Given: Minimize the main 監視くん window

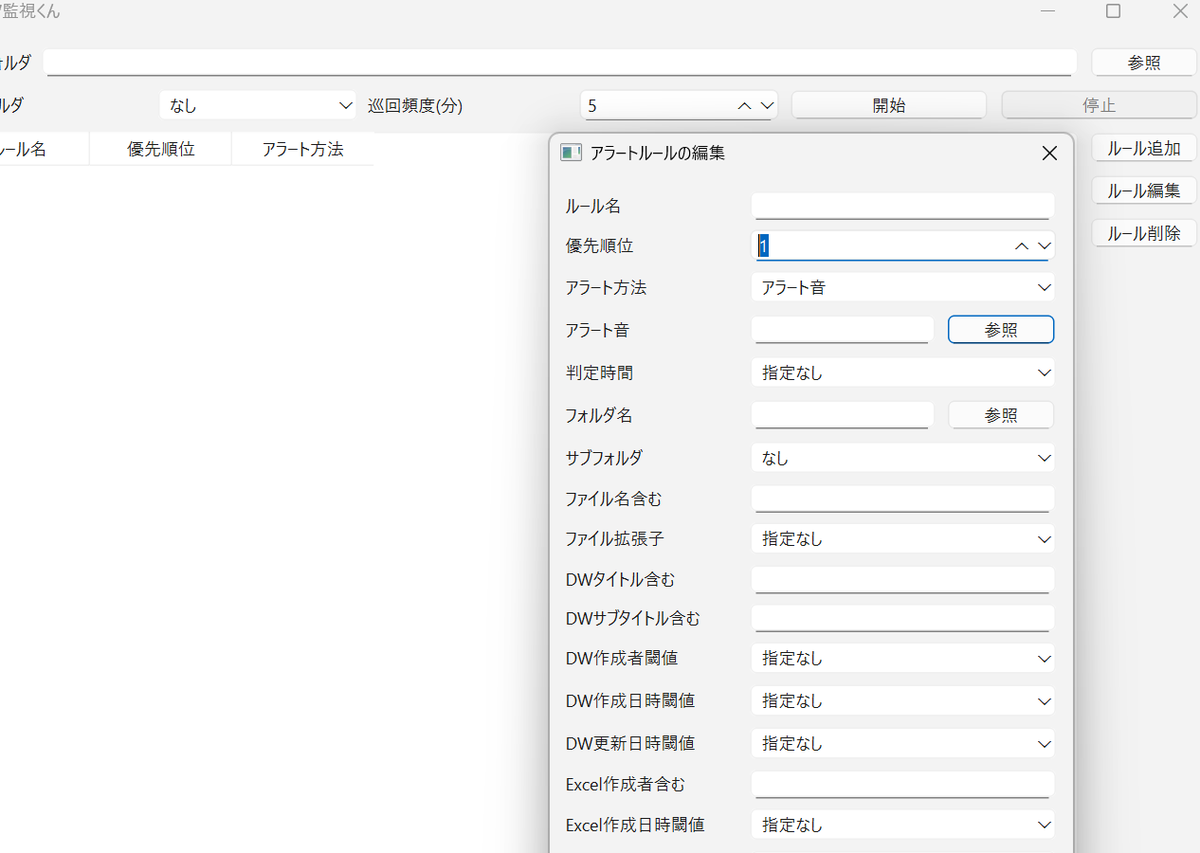Looking at the screenshot, I should [x=1048, y=11].
